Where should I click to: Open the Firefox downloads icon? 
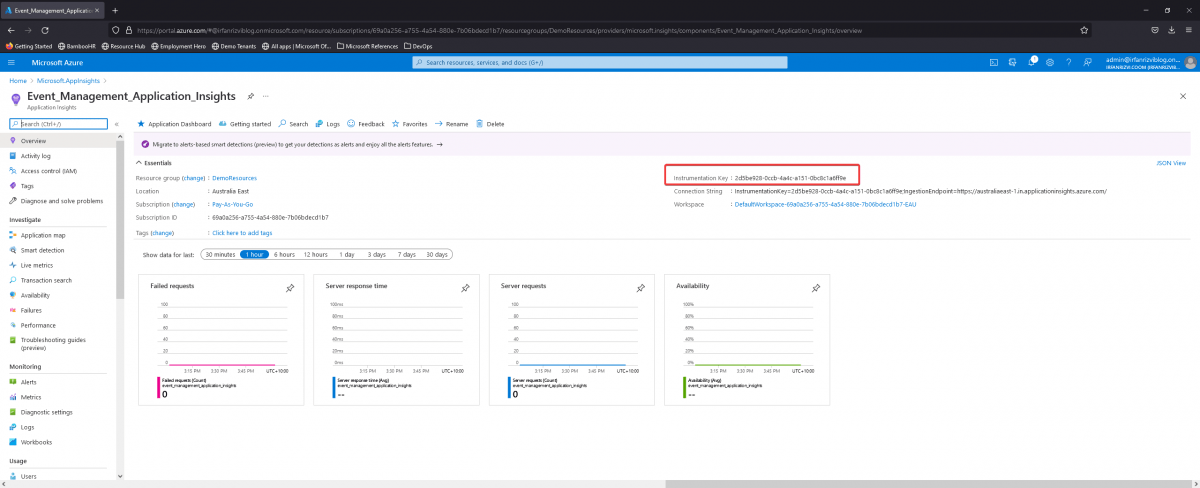tap(1170, 30)
